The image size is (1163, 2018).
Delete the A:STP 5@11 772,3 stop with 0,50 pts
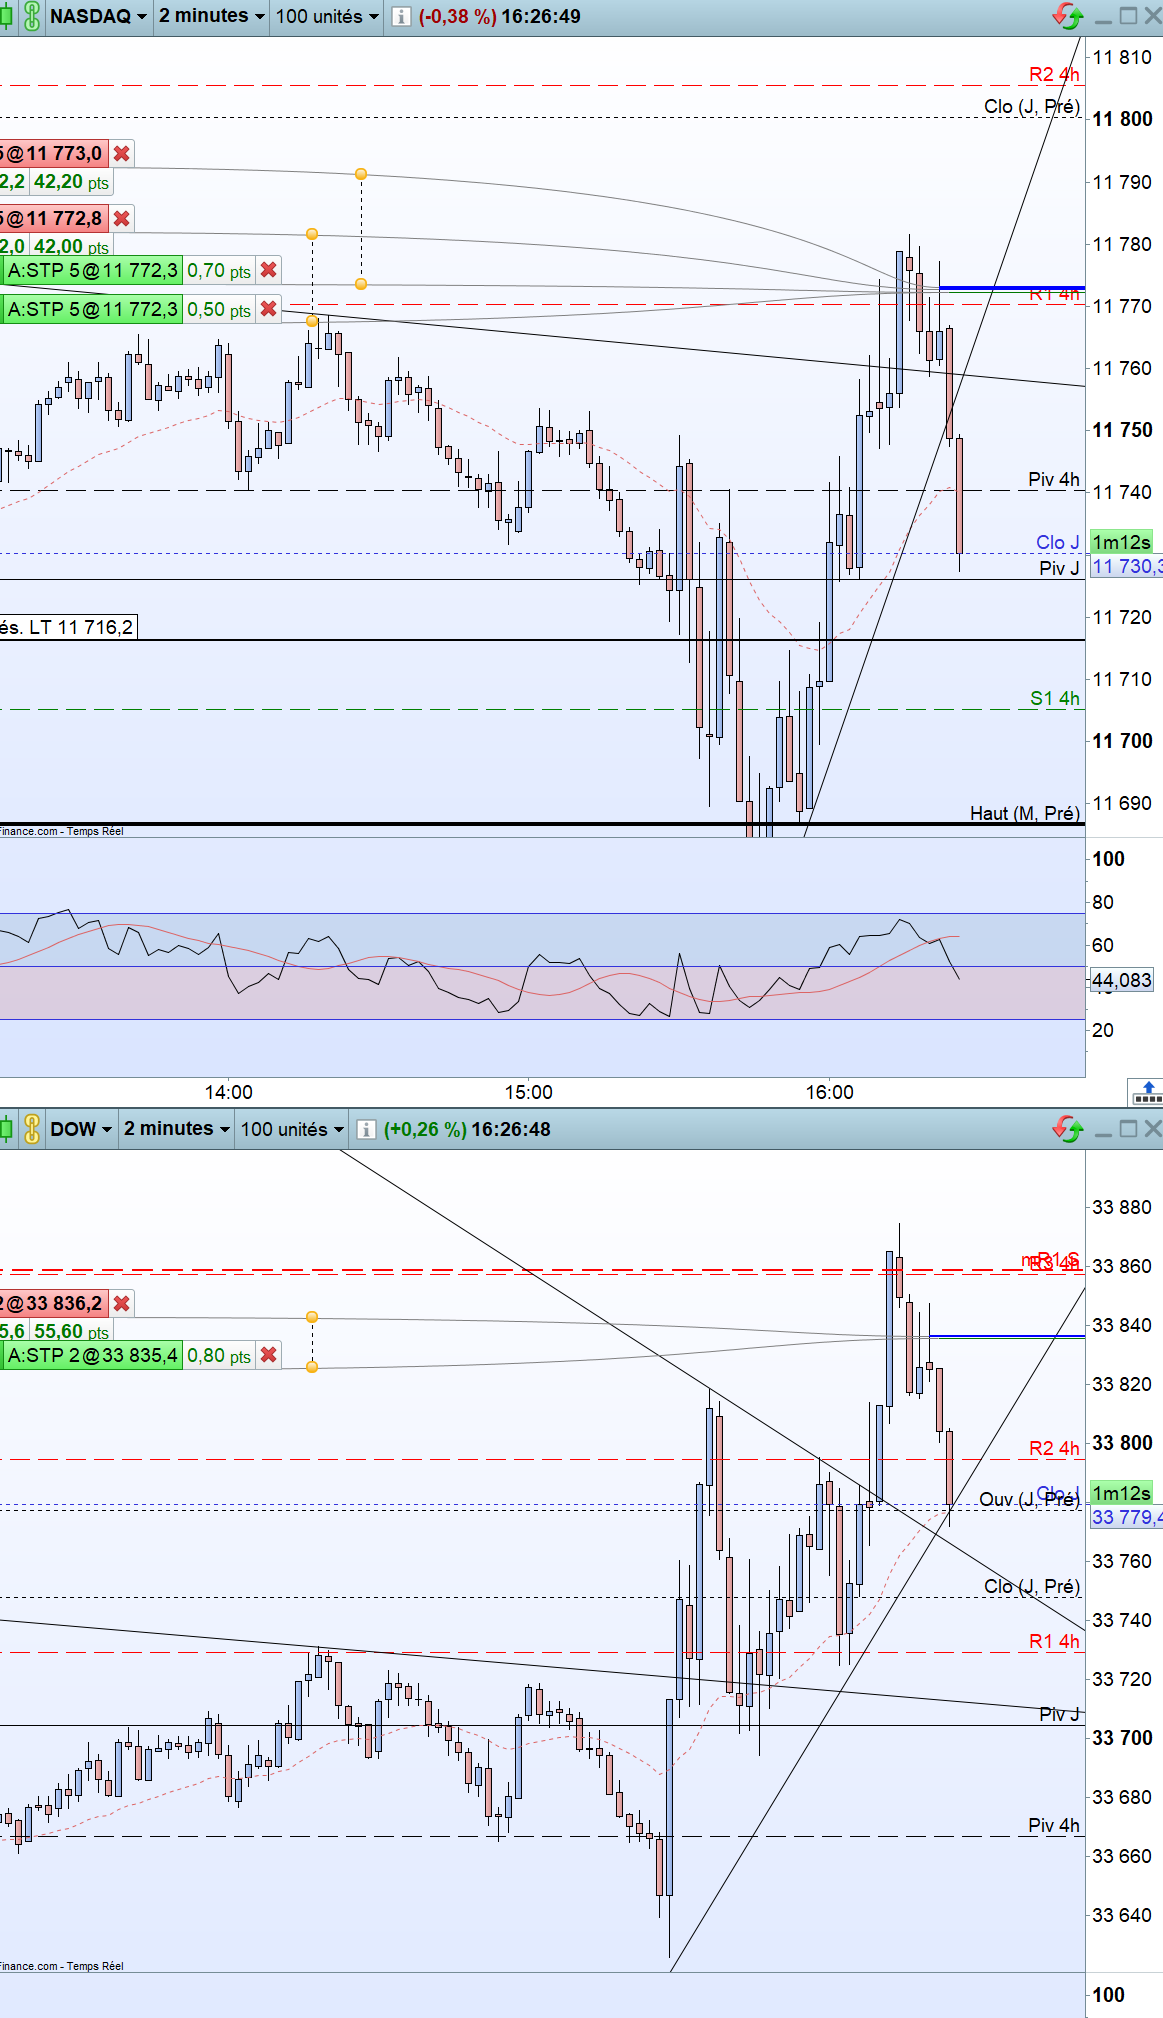pos(268,309)
